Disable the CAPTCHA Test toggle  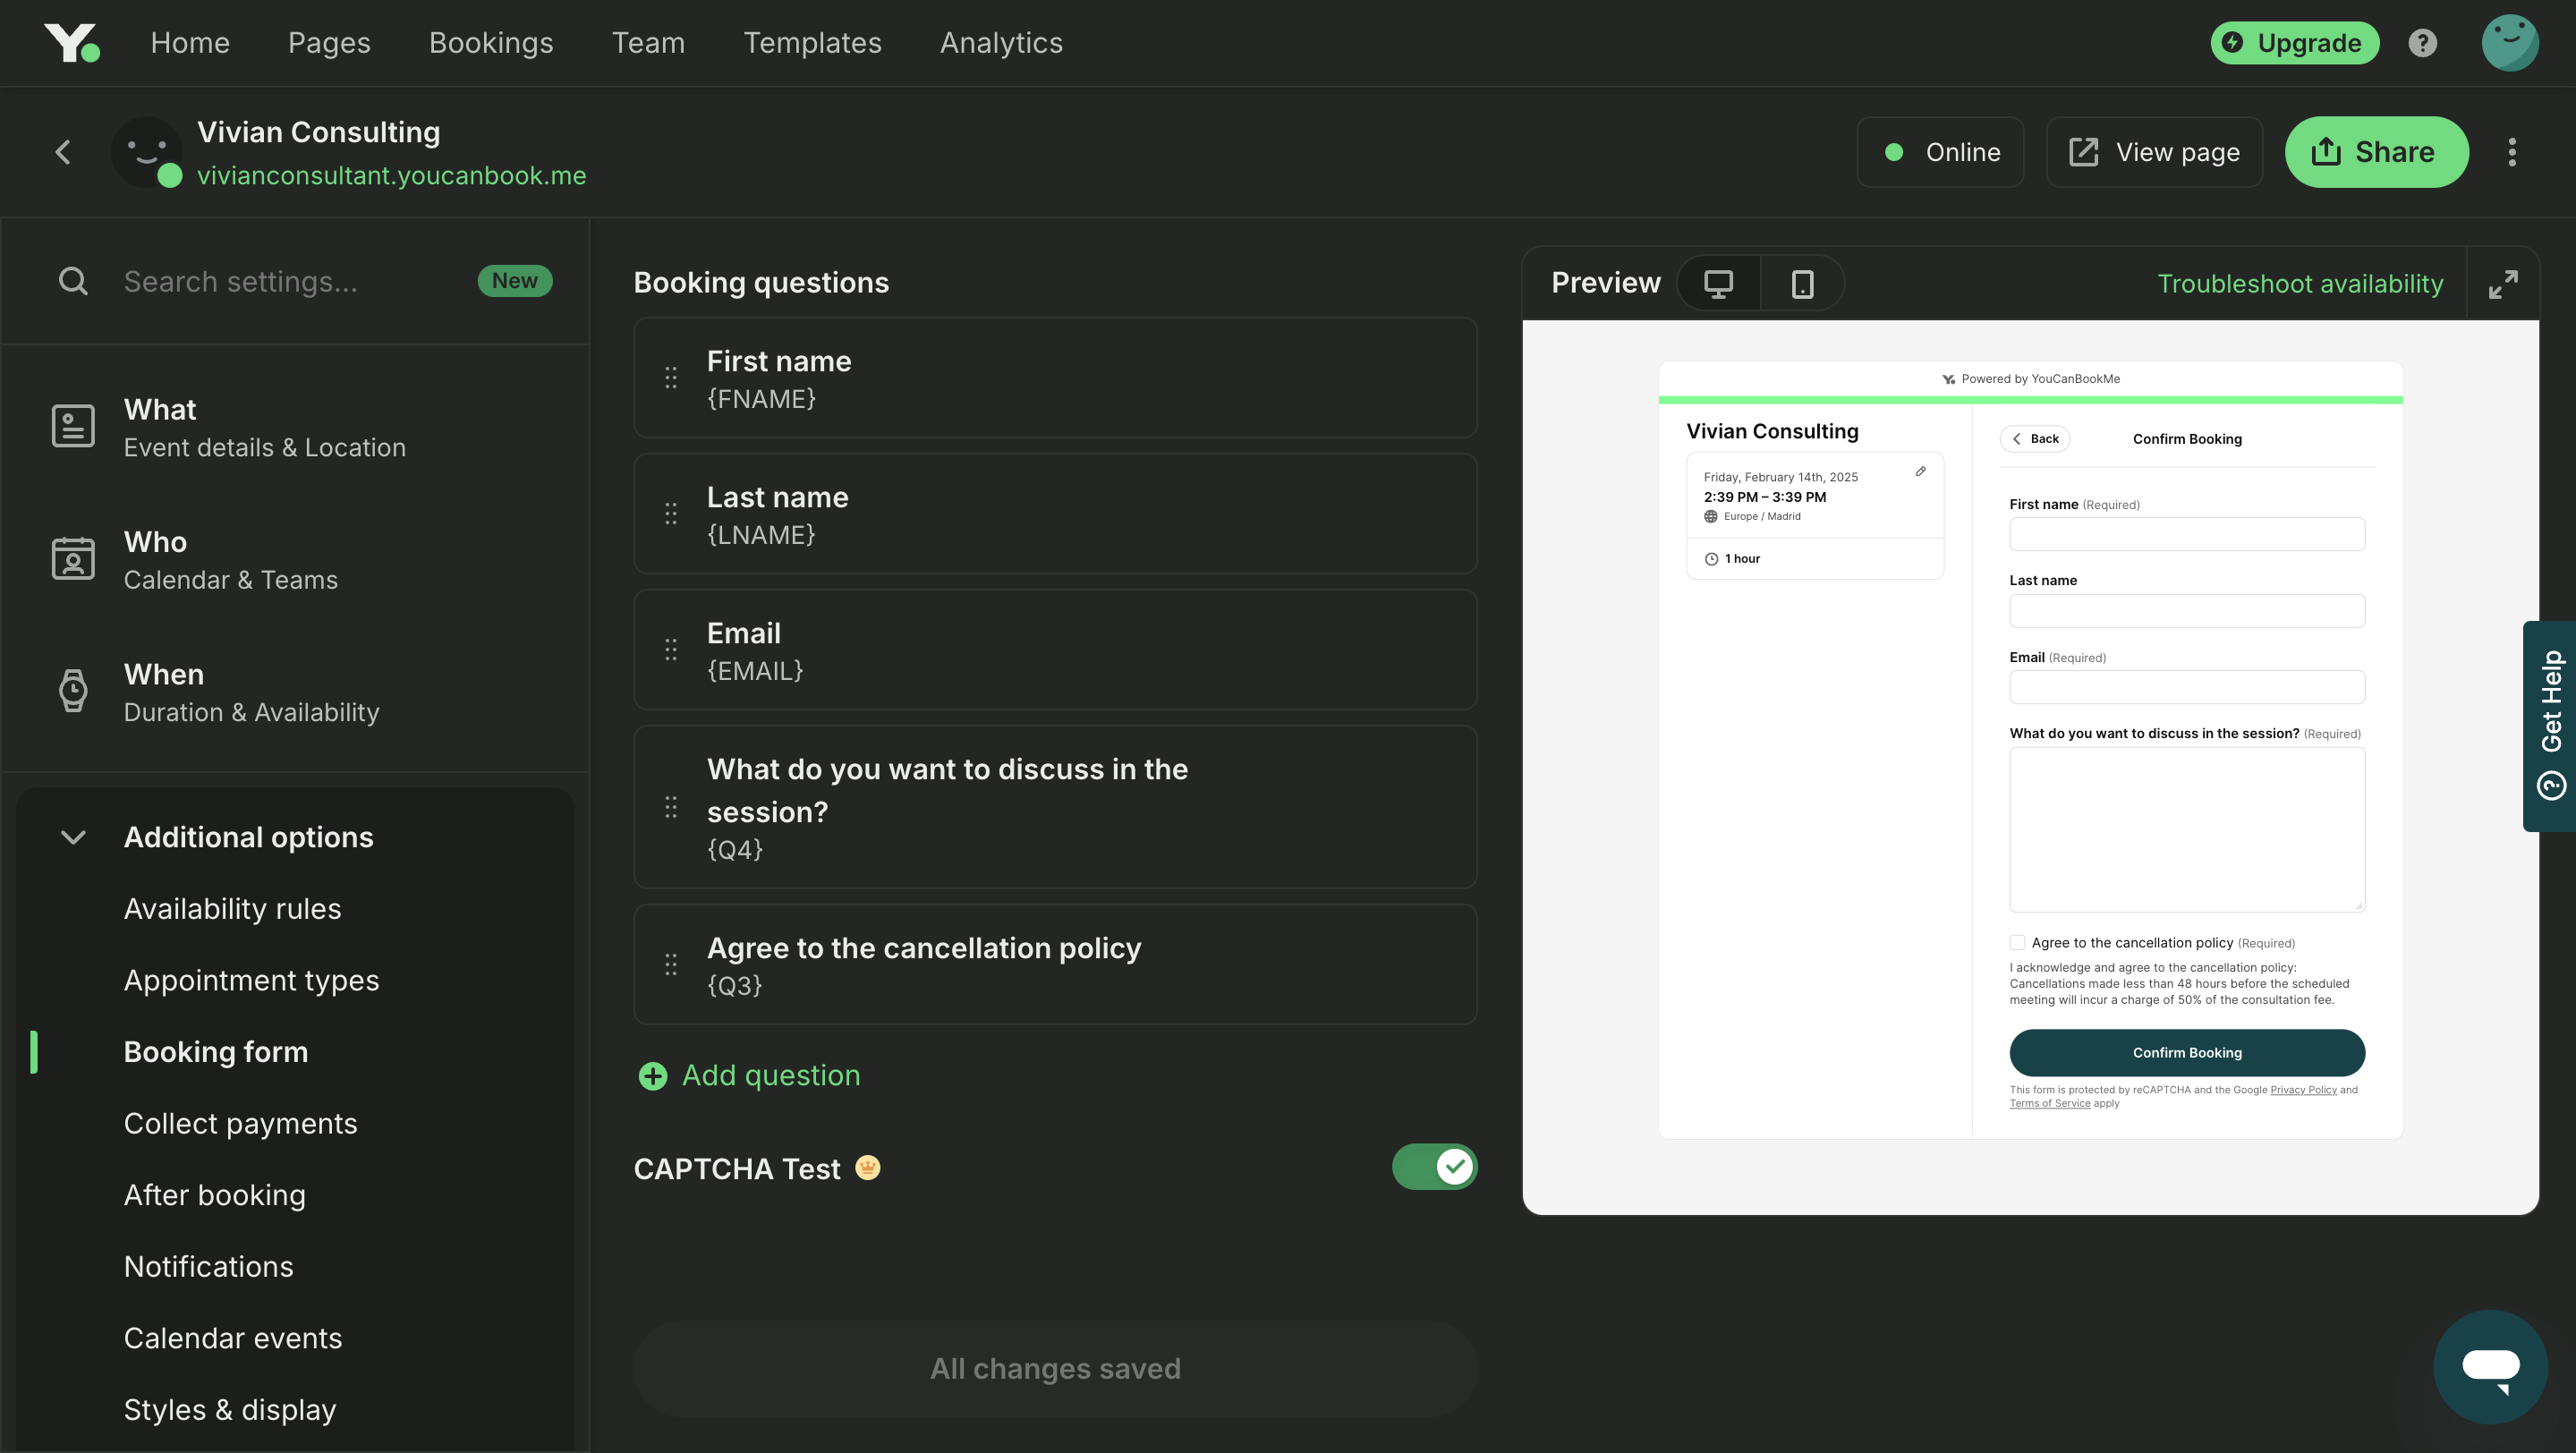1434,1166
